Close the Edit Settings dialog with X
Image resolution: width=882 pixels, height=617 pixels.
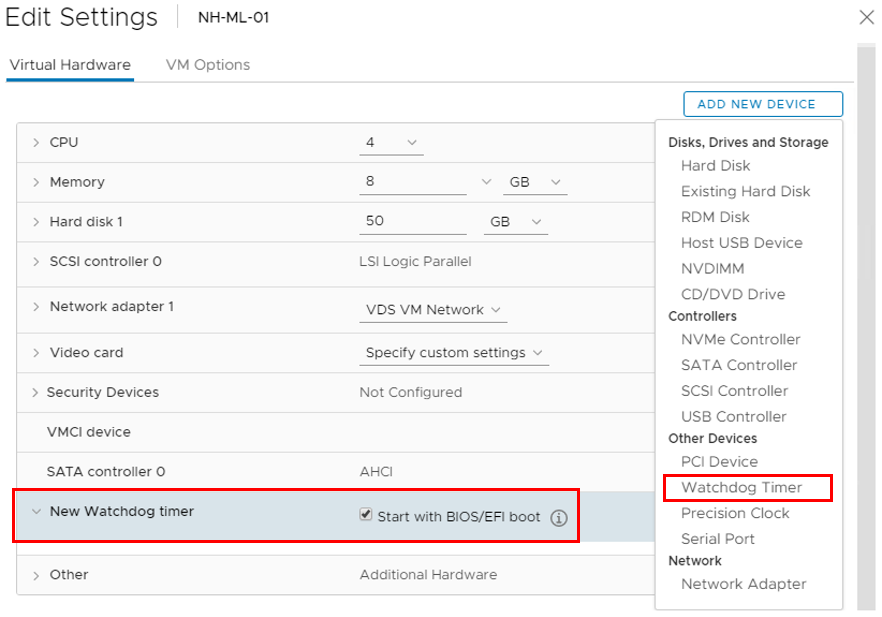pos(866,17)
